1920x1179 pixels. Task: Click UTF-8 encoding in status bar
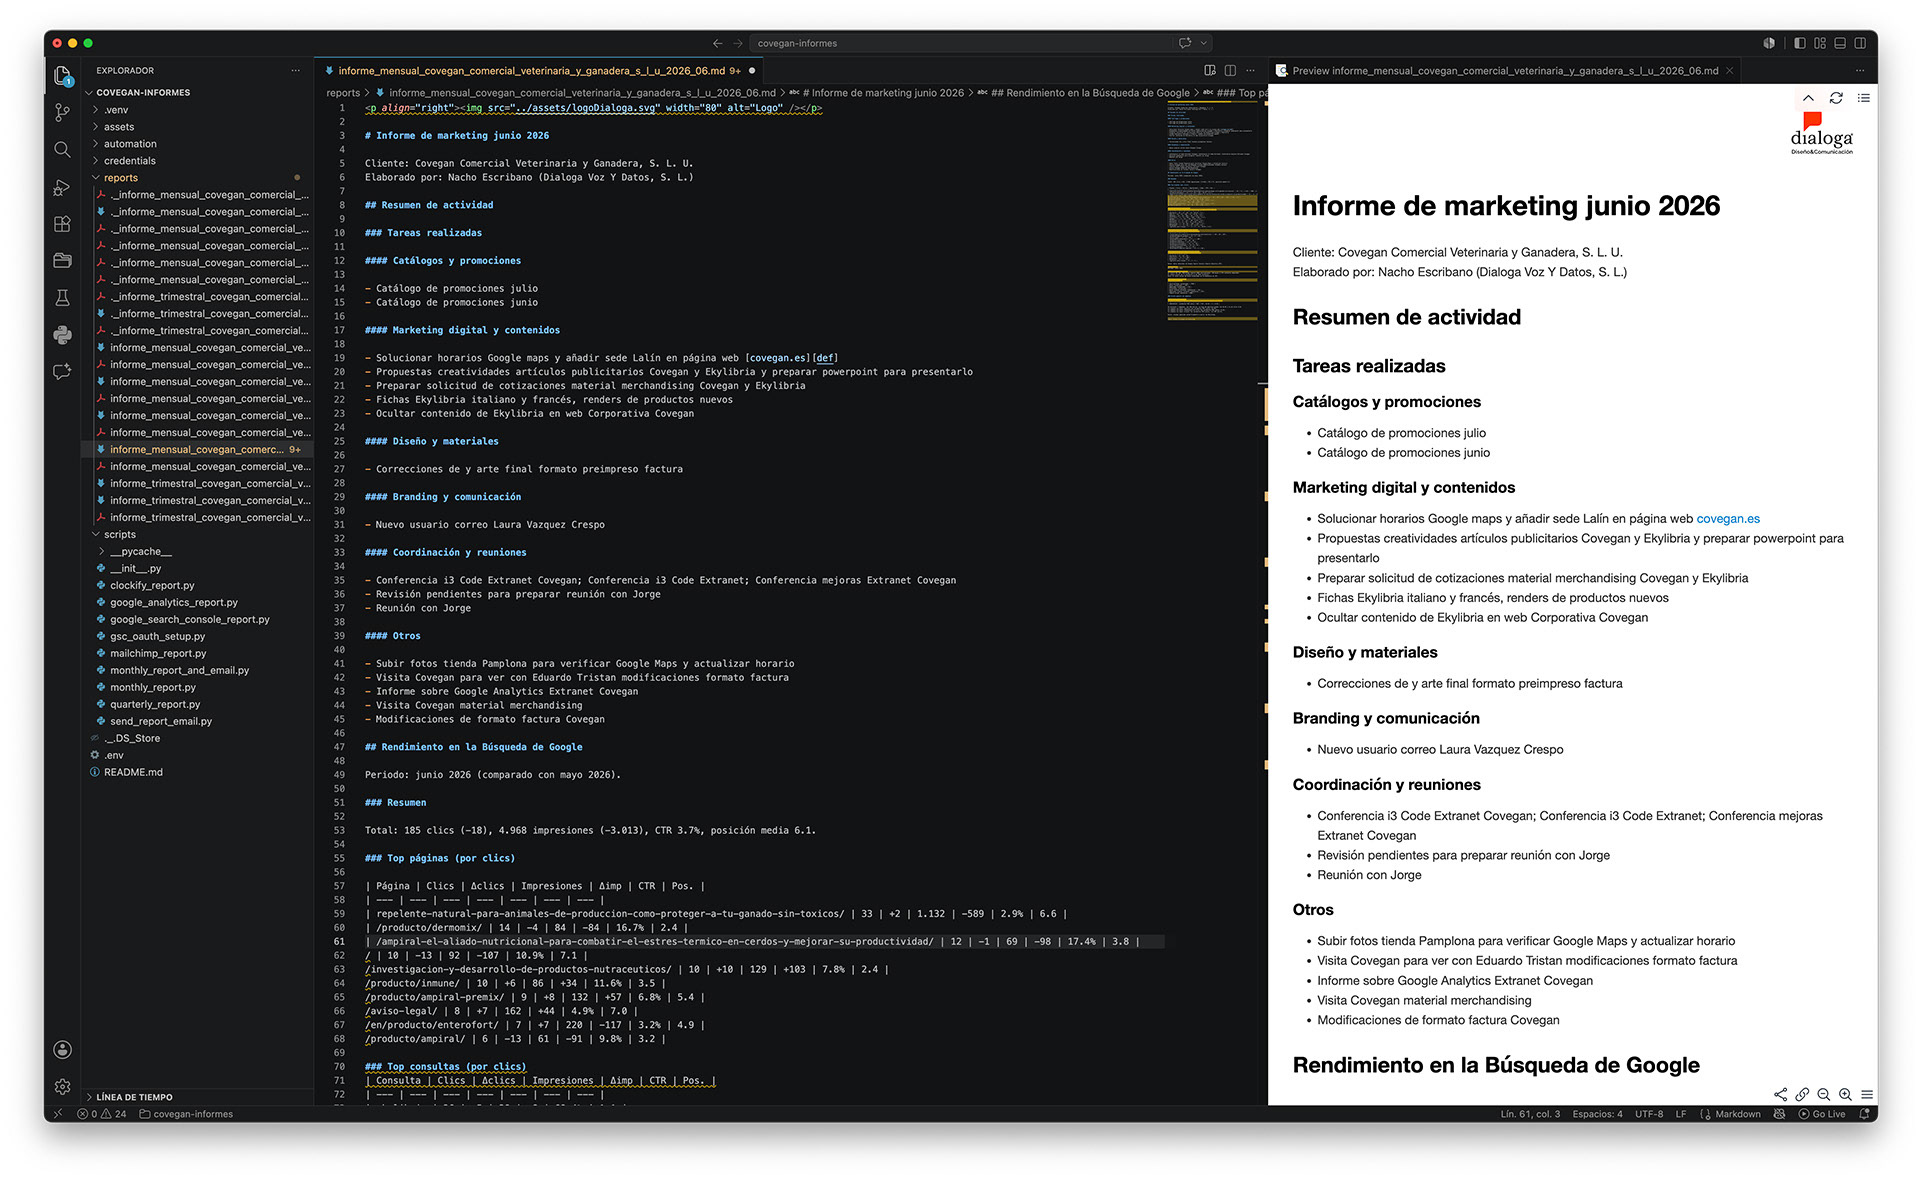pyautogui.click(x=1649, y=1113)
